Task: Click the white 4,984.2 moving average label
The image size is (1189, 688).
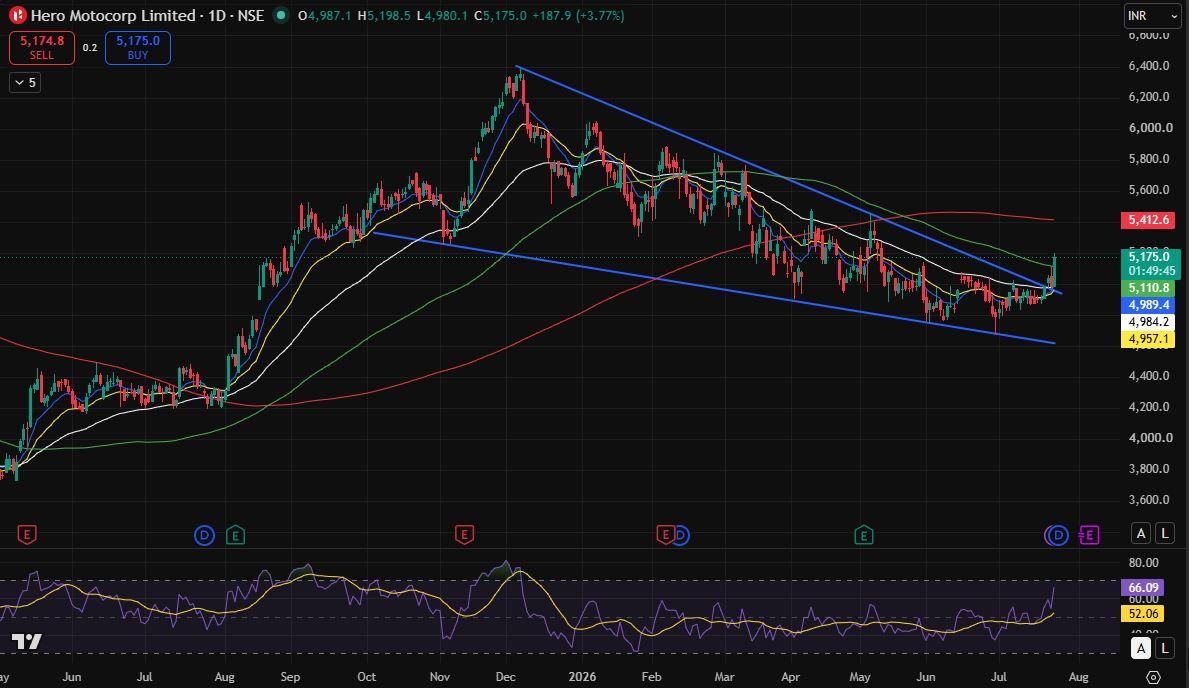Action: pyautogui.click(x=1148, y=322)
